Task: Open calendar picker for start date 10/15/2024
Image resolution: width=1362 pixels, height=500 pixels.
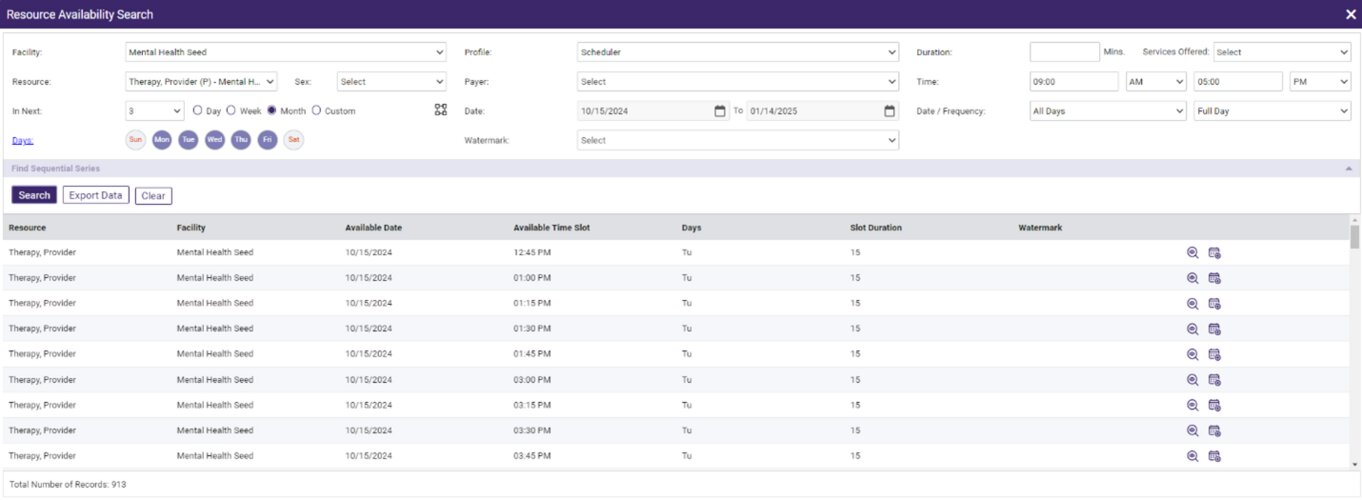Action: [719, 111]
